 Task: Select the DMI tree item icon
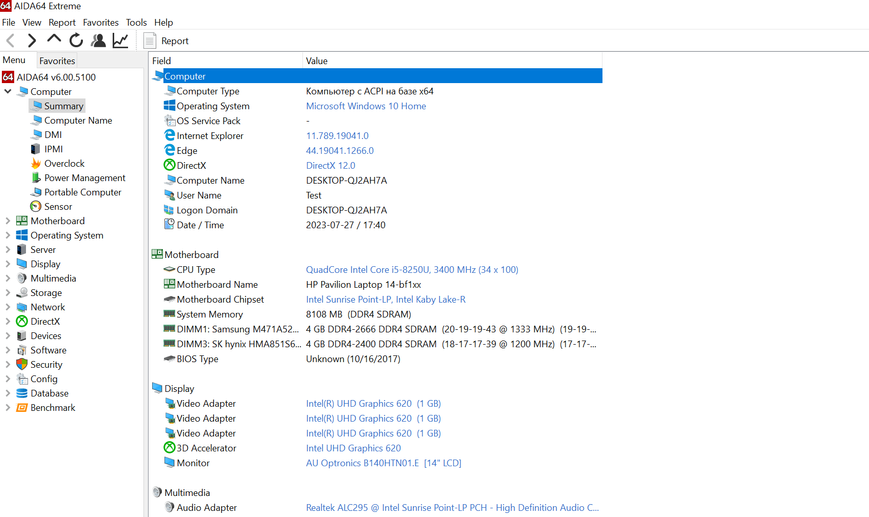point(36,134)
